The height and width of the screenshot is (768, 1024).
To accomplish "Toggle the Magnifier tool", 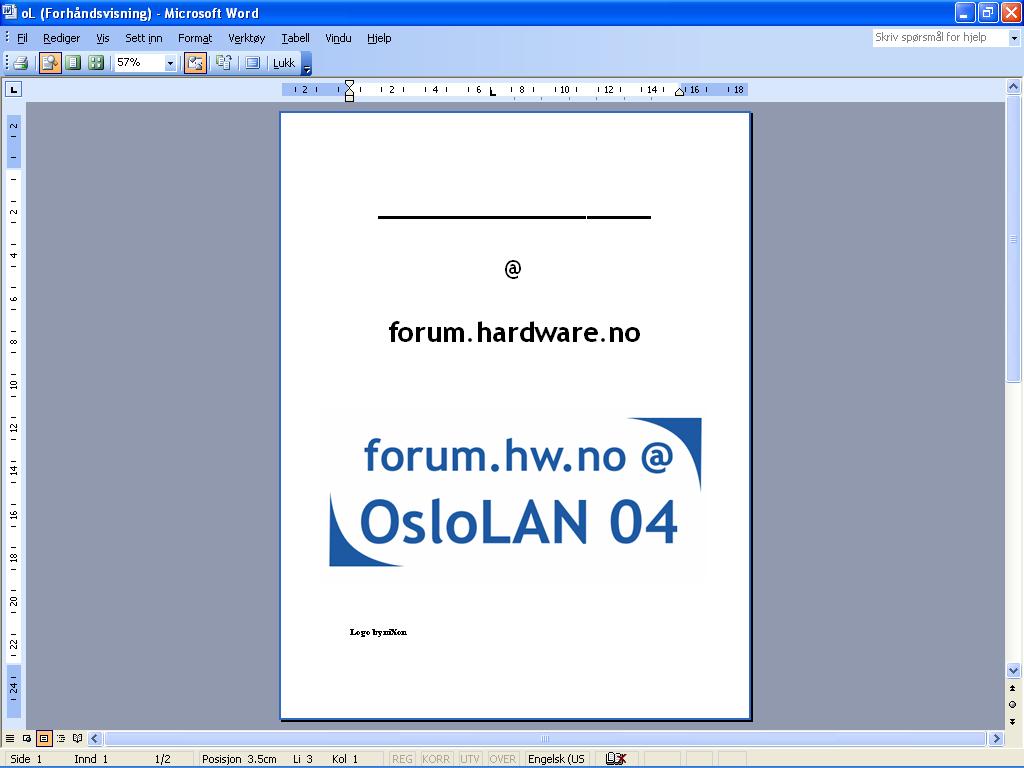I will (50, 63).
